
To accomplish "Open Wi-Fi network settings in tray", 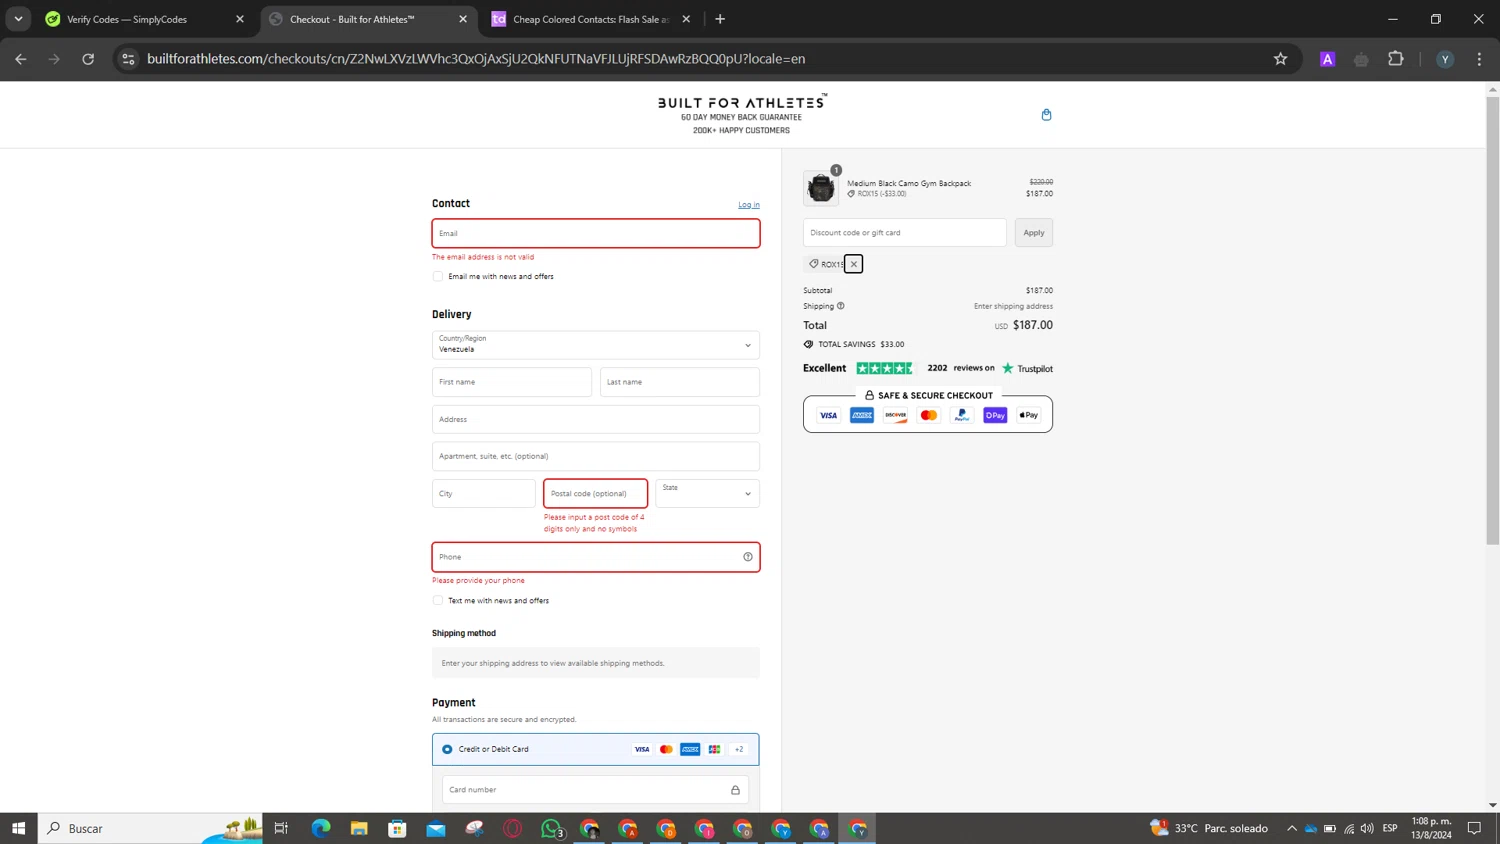I will coord(1348,828).
